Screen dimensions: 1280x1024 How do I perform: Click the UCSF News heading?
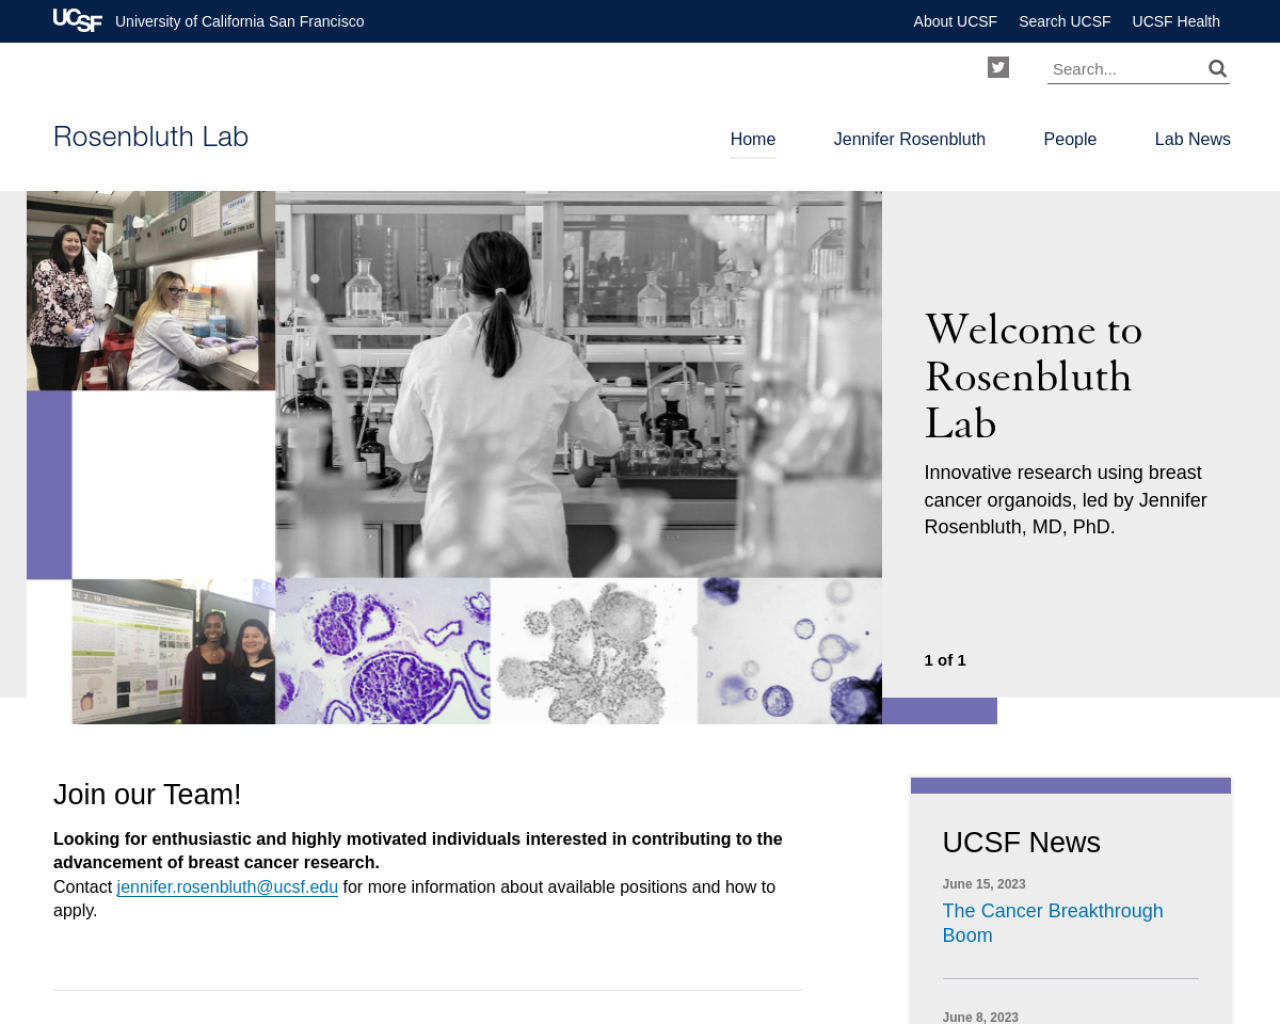[x=1021, y=842]
